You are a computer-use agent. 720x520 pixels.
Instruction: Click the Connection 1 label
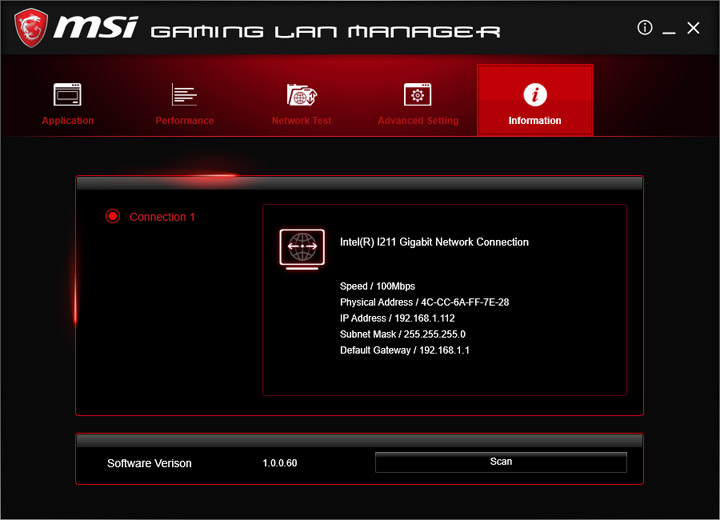162,217
